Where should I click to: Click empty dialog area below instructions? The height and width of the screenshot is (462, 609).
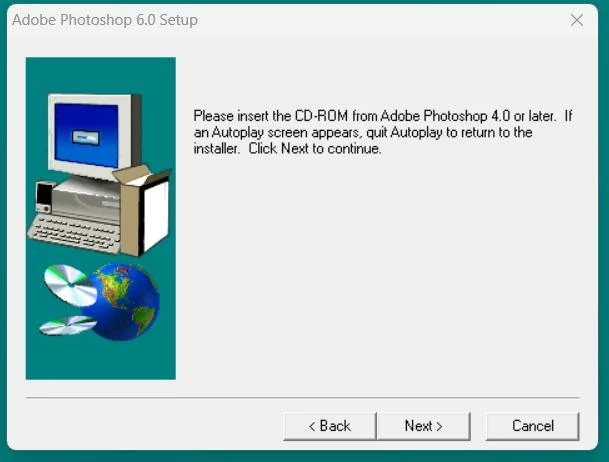381,272
